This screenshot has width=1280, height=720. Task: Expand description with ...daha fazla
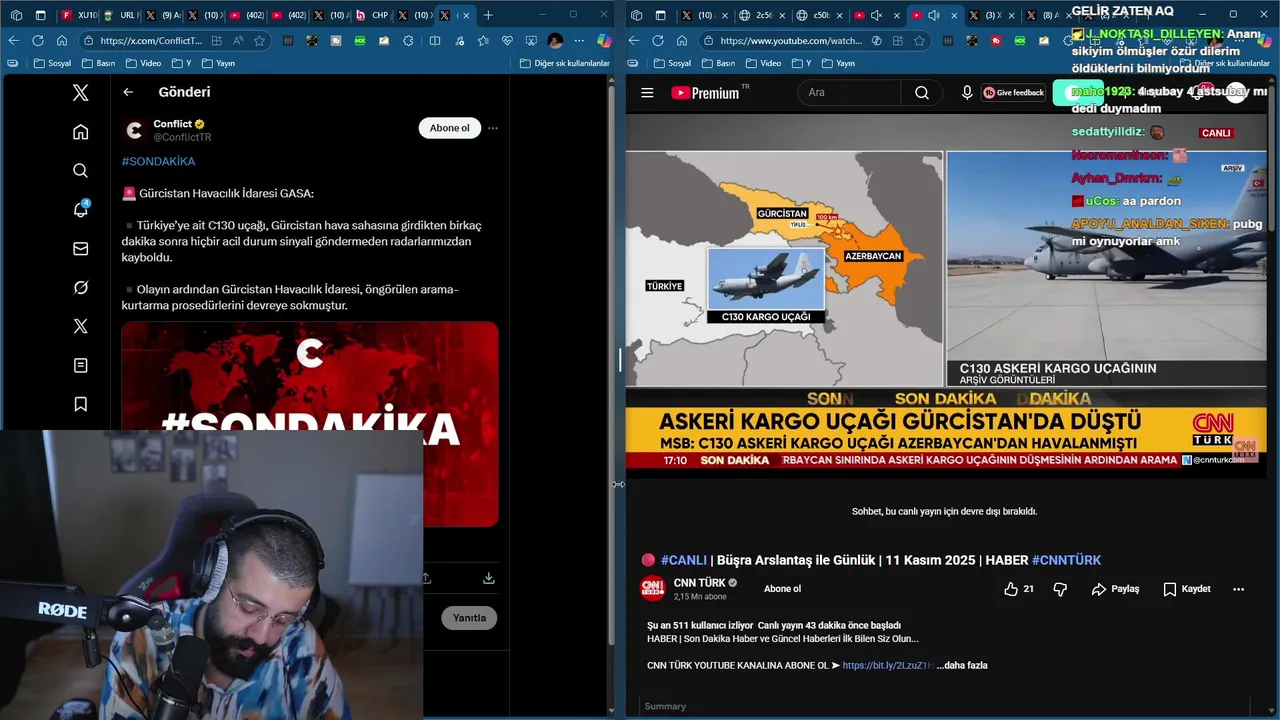[x=961, y=665]
